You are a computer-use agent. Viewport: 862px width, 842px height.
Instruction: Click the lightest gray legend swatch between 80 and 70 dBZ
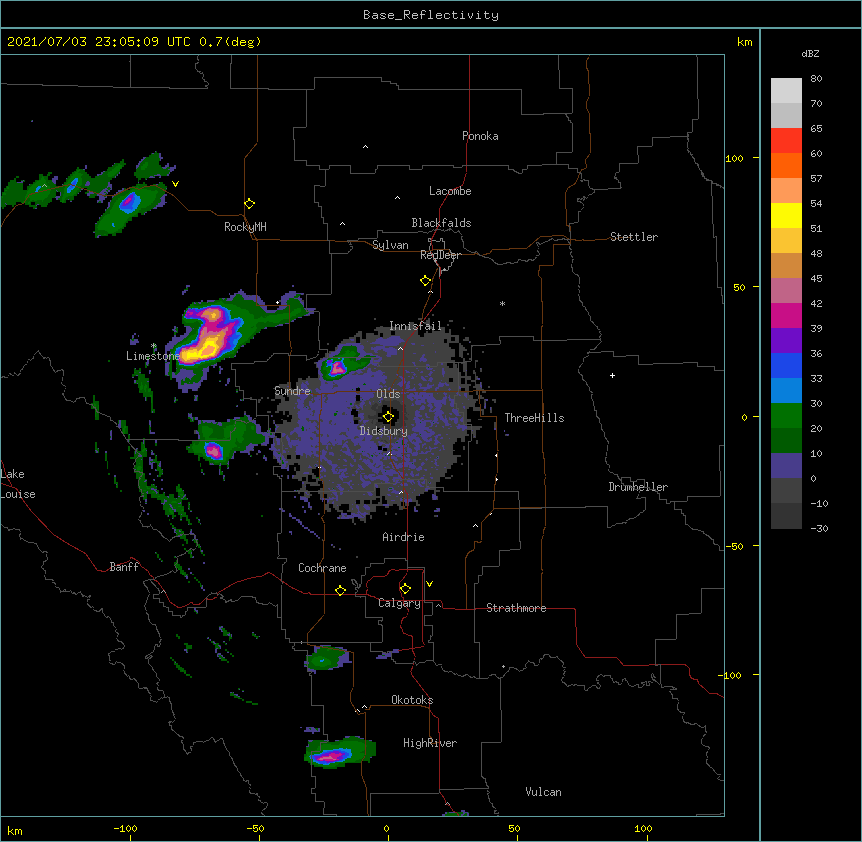[786, 90]
